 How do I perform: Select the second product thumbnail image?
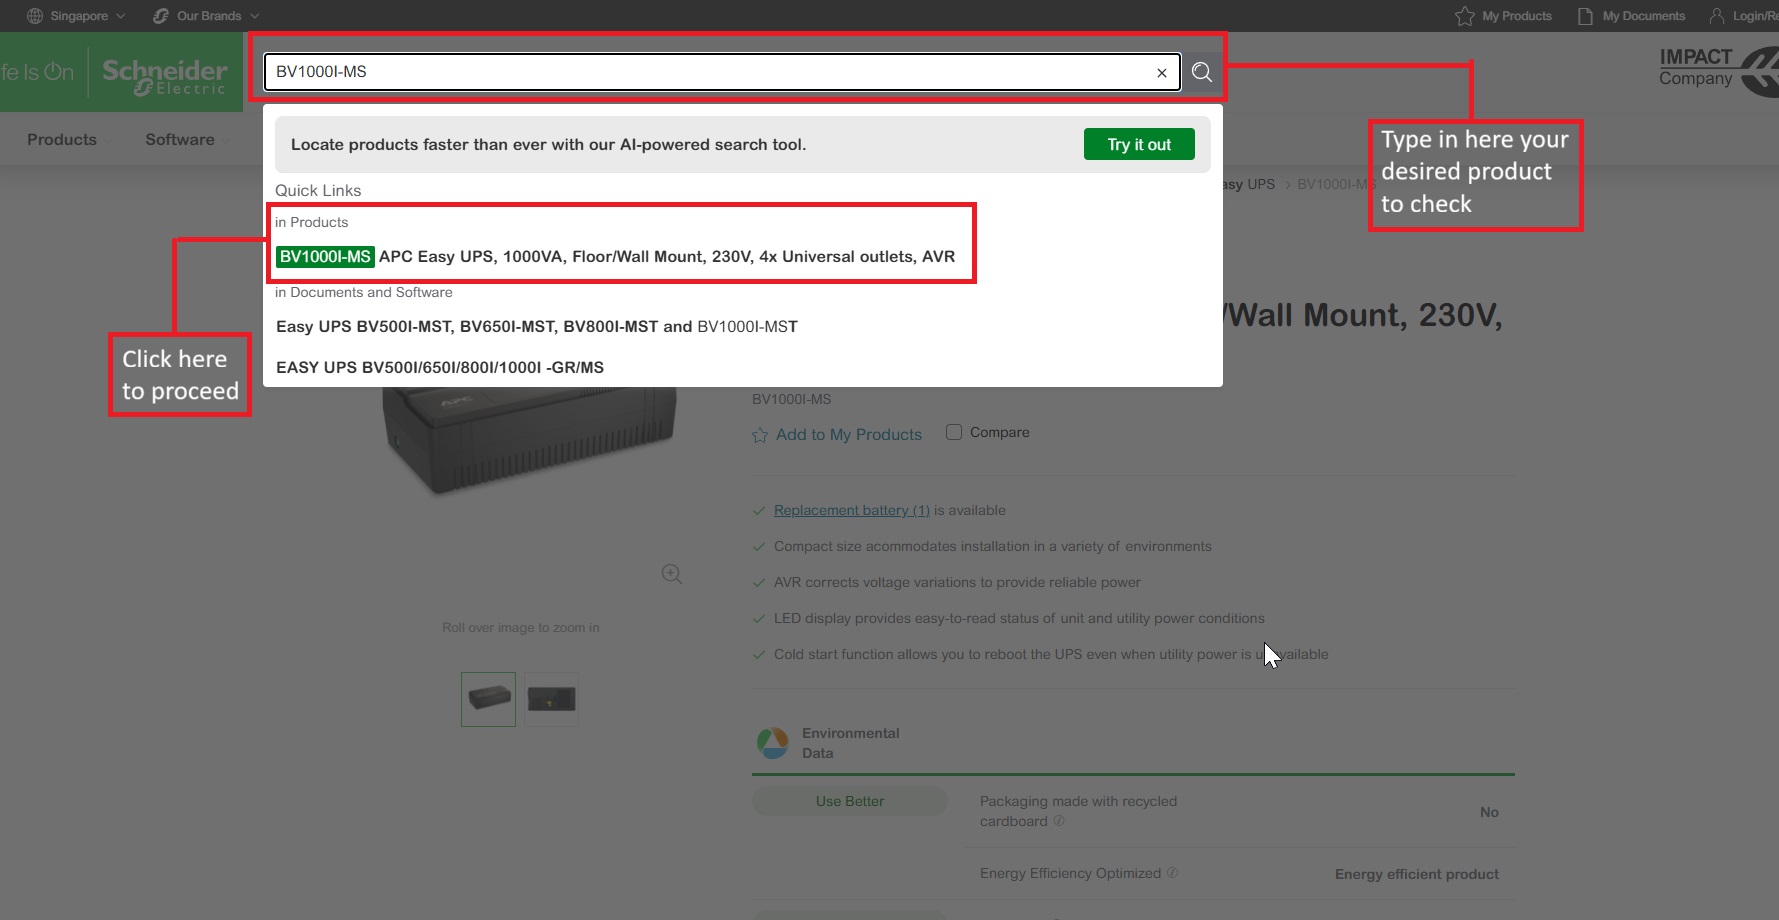coord(551,699)
